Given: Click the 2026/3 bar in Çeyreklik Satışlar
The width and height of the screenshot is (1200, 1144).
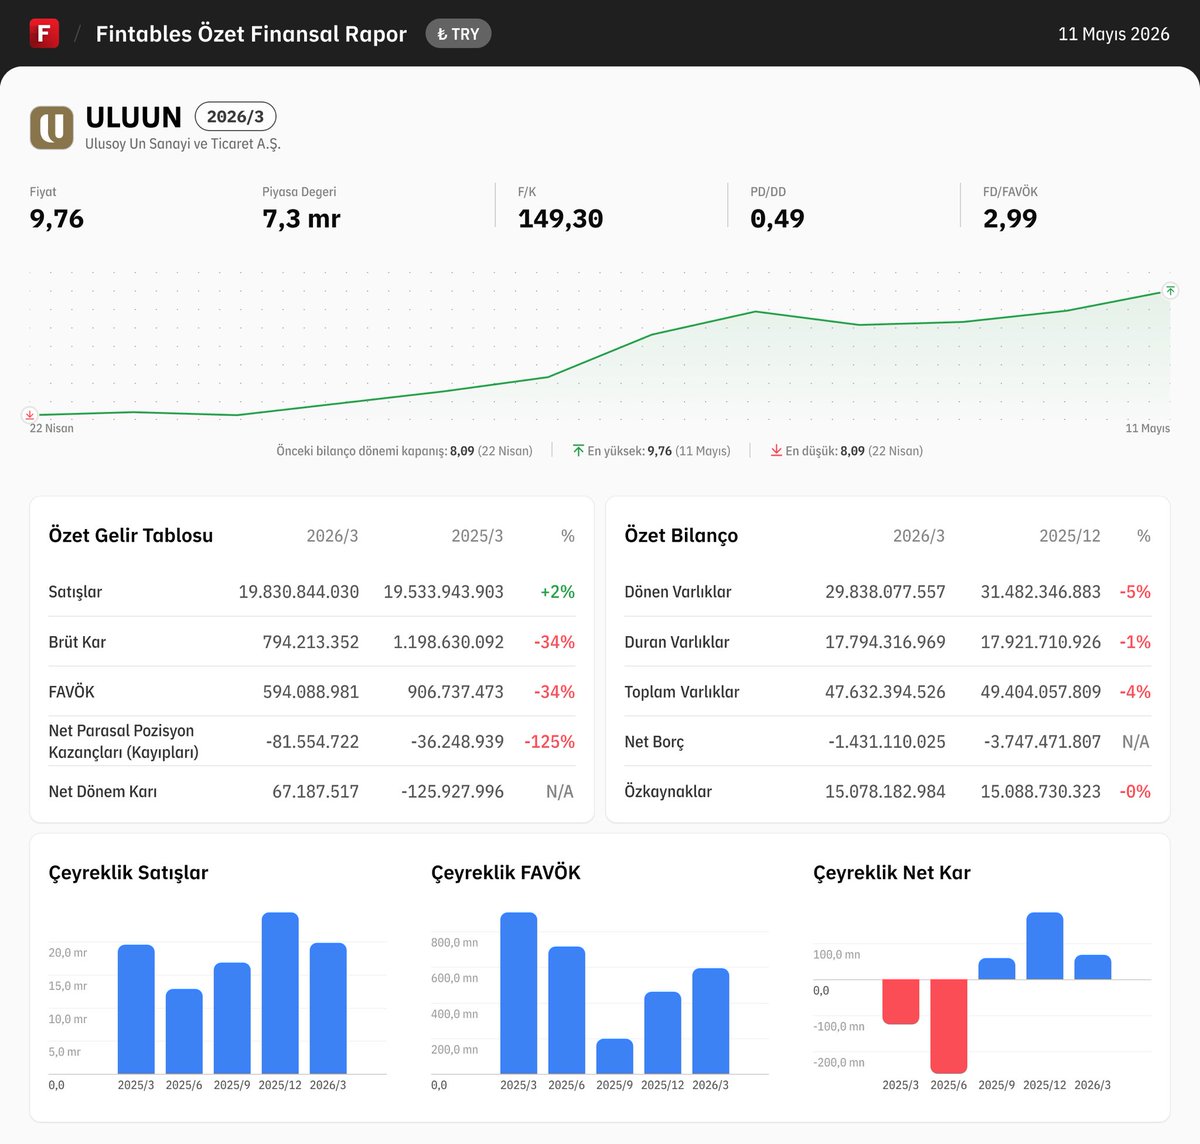Looking at the screenshot, I should 328,1008.
